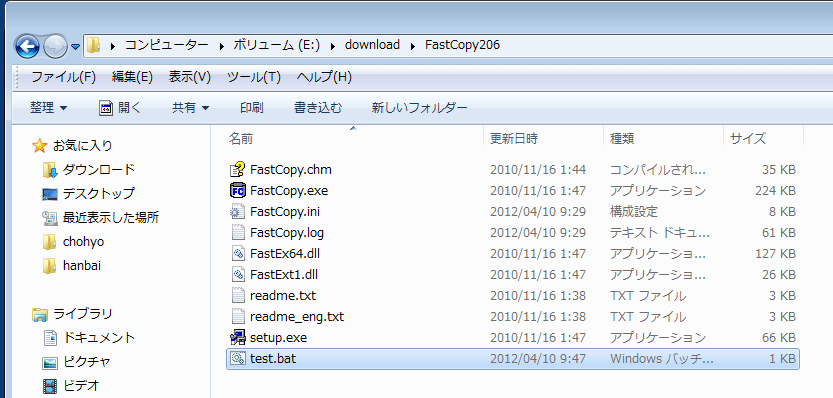Click the 2012/04/10 9:47 date of test.bat
The width and height of the screenshot is (833, 398).
(538, 359)
